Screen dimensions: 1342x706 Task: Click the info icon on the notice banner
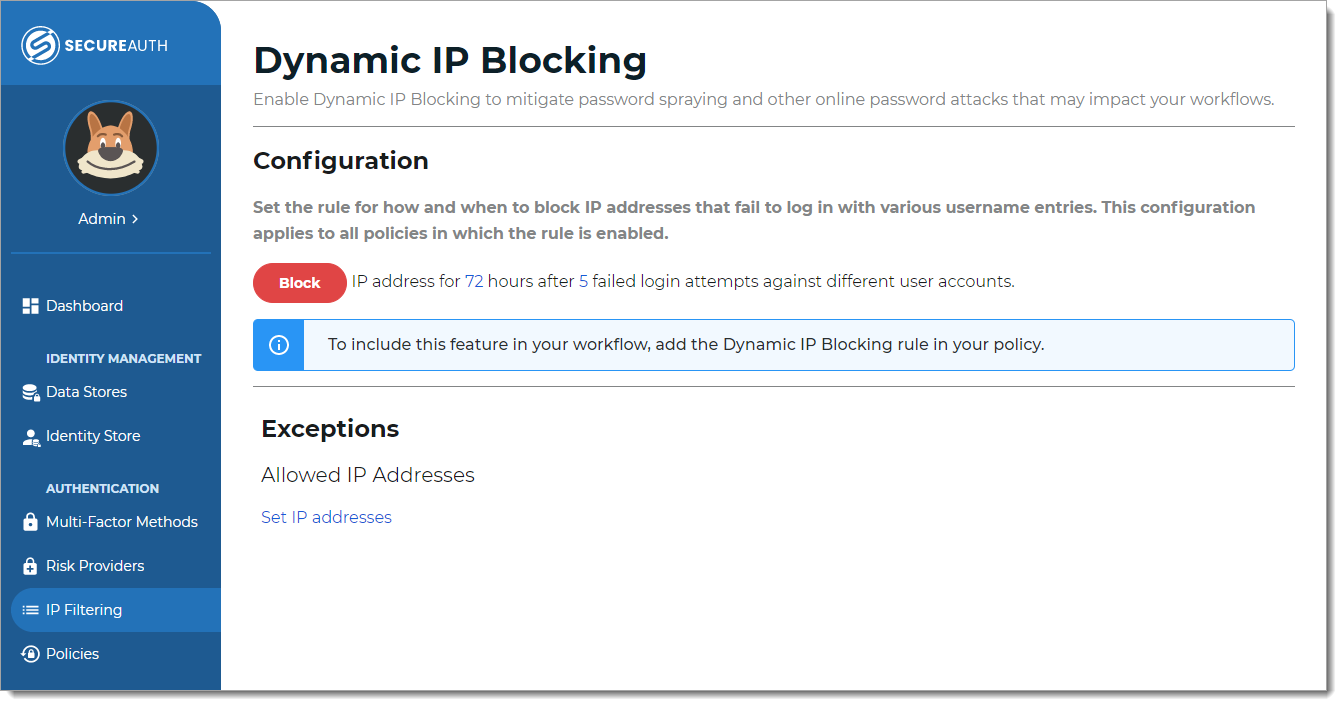point(278,344)
